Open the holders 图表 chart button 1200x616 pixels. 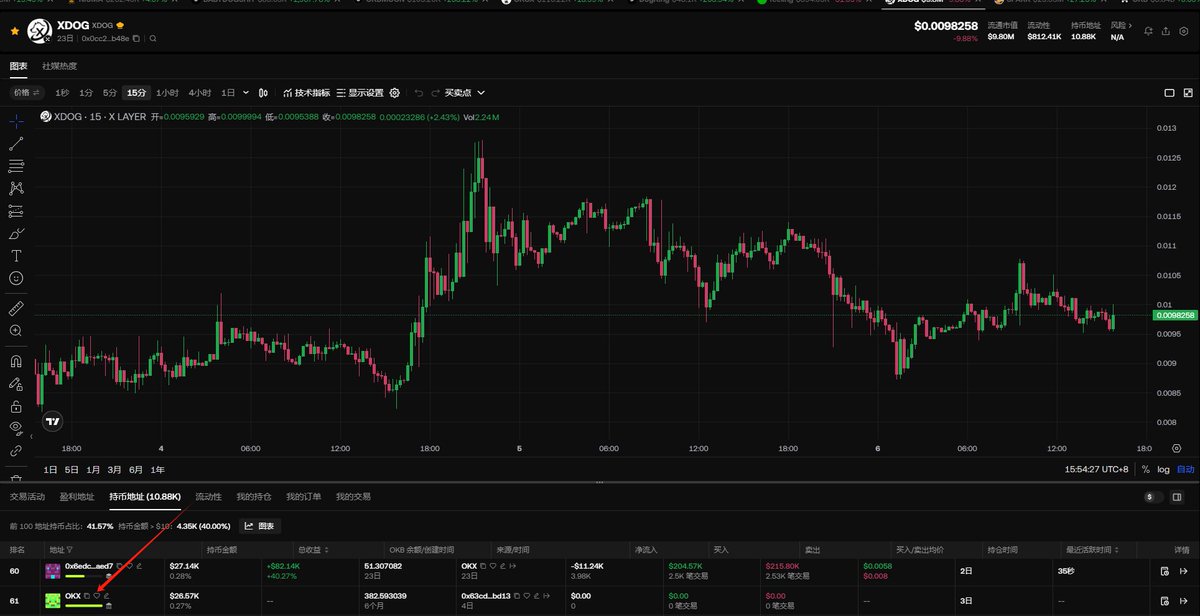point(259,525)
